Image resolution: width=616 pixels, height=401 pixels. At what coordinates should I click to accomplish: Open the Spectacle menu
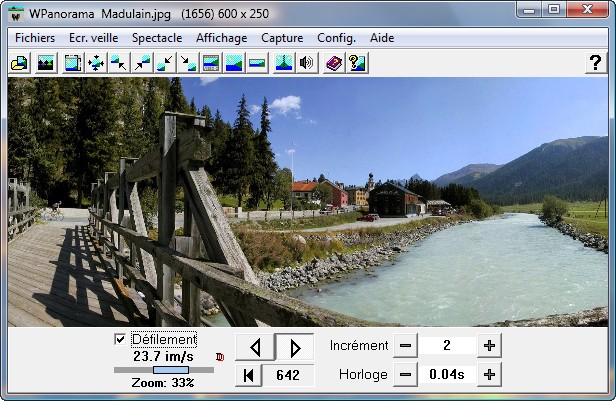pyautogui.click(x=157, y=38)
